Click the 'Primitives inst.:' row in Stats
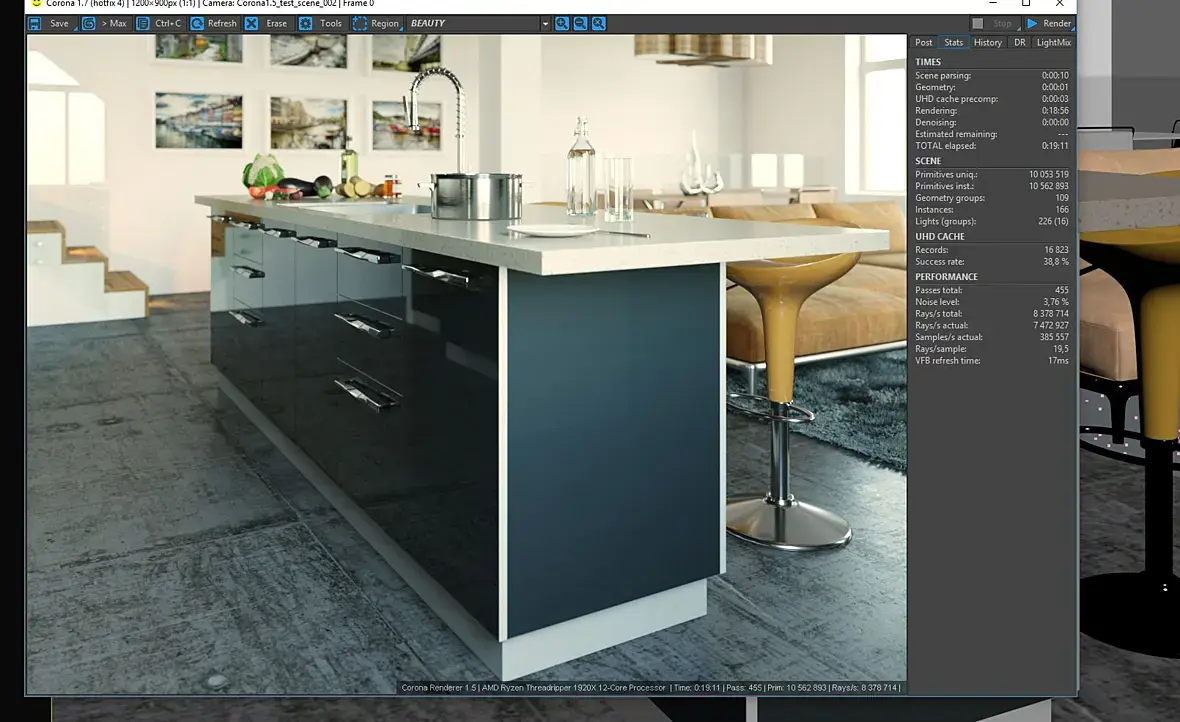The image size is (1180, 722). tap(992, 186)
